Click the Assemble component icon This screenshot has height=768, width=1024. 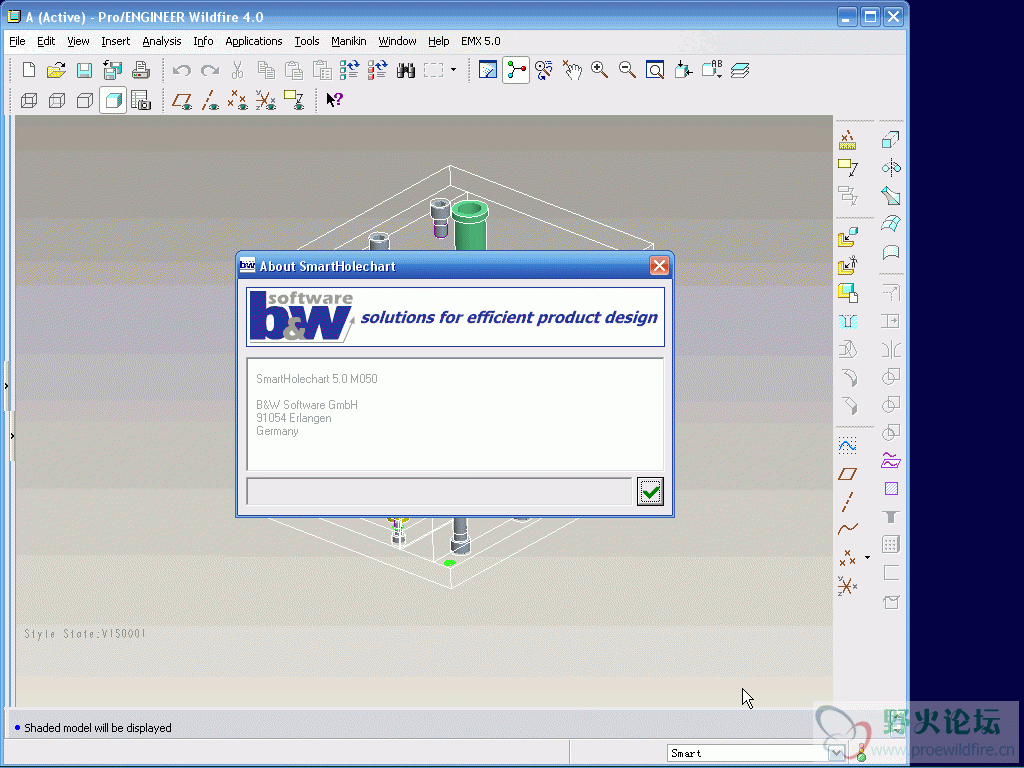pos(848,238)
